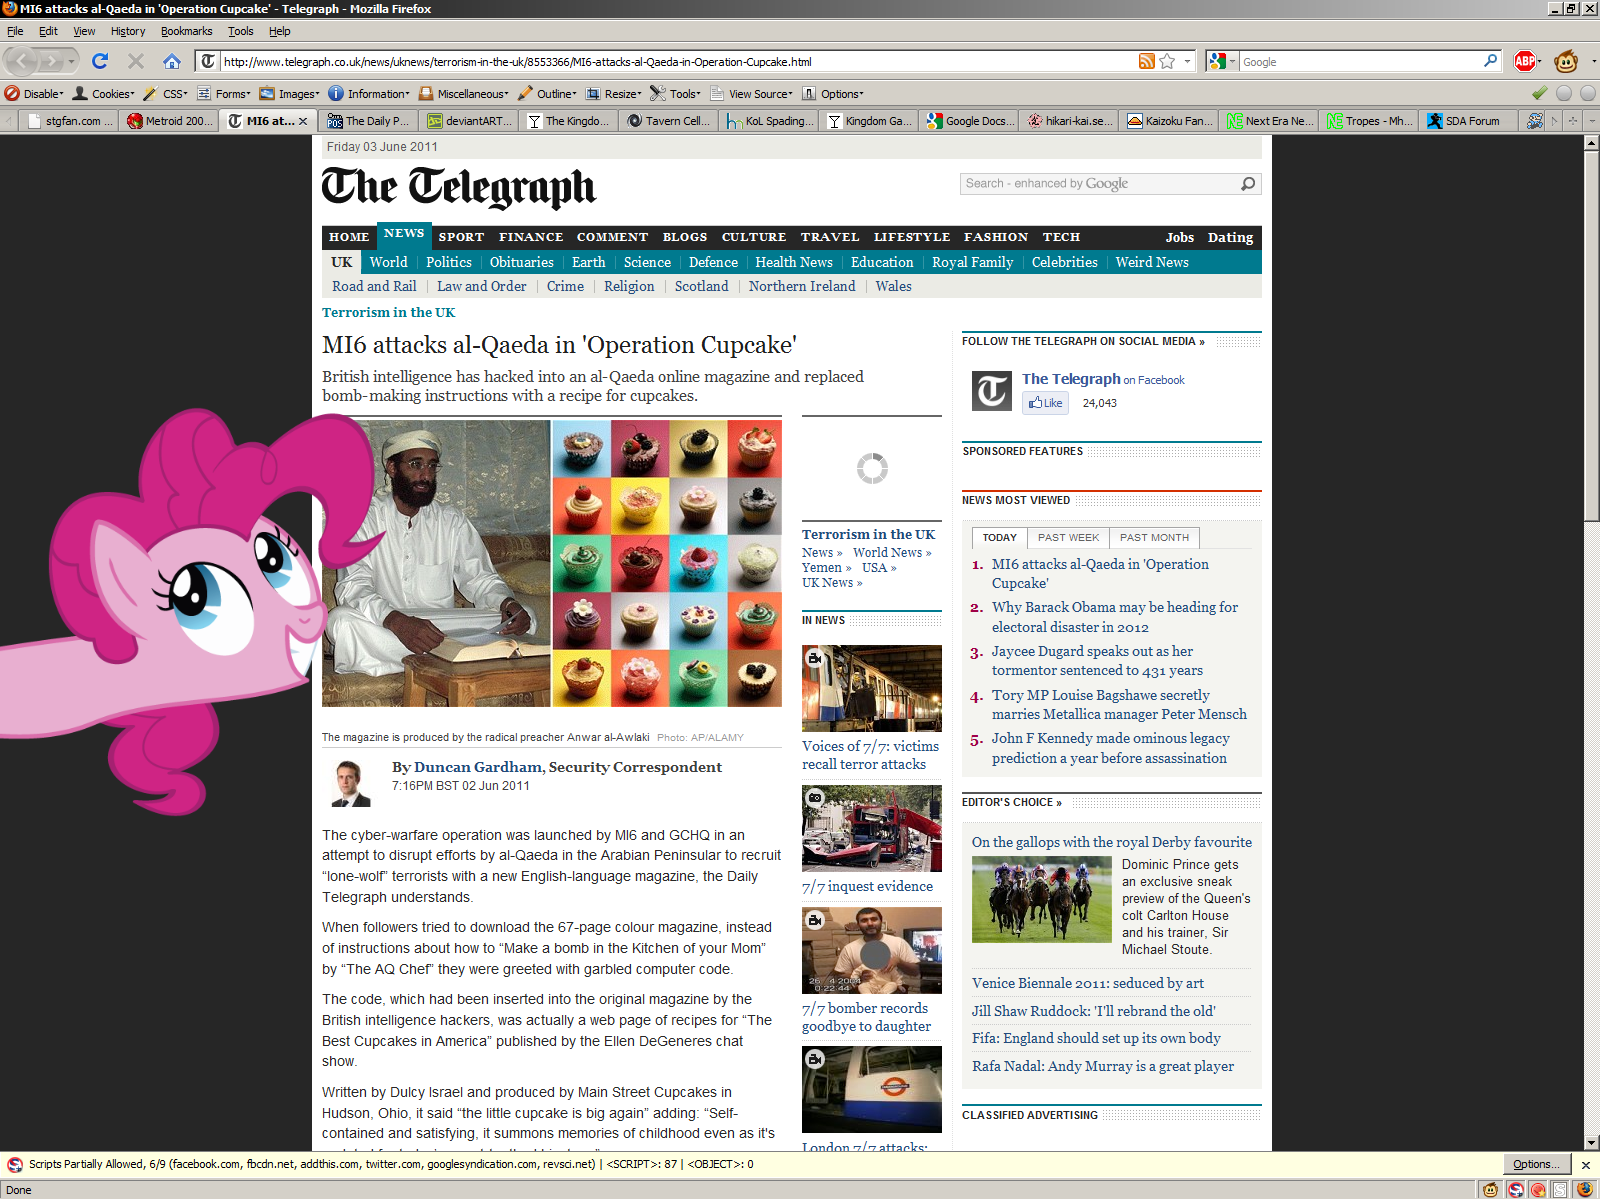Switch to the Google Docs tab

coord(970,121)
